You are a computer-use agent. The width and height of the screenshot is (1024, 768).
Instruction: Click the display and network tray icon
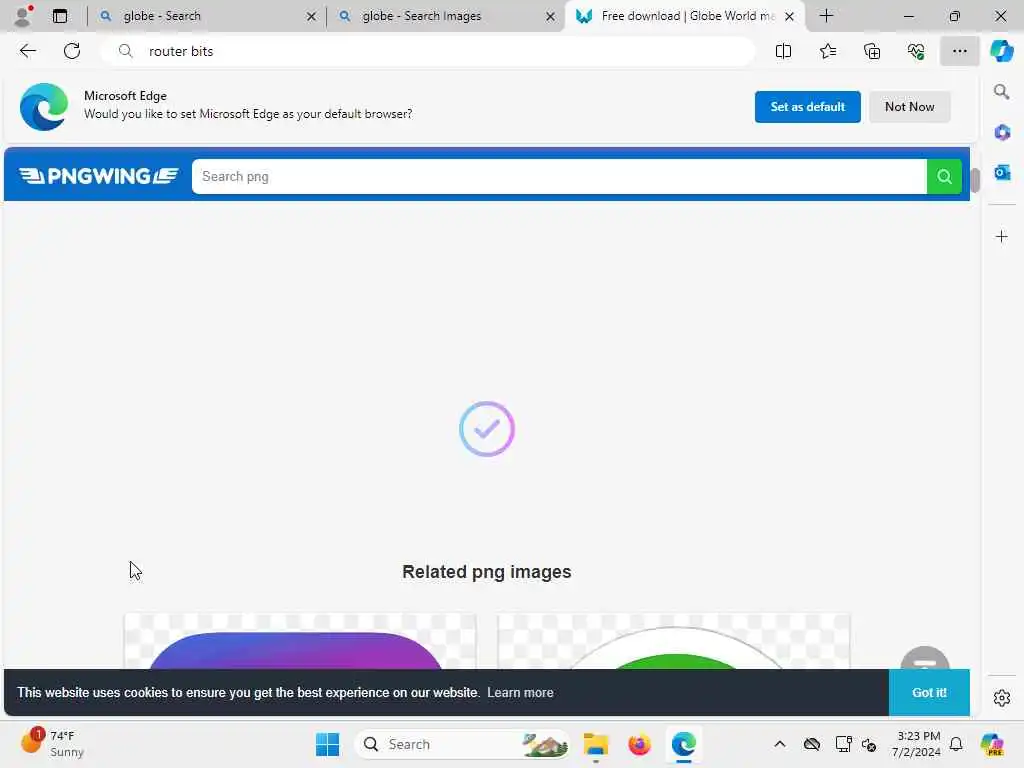click(x=843, y=744)
